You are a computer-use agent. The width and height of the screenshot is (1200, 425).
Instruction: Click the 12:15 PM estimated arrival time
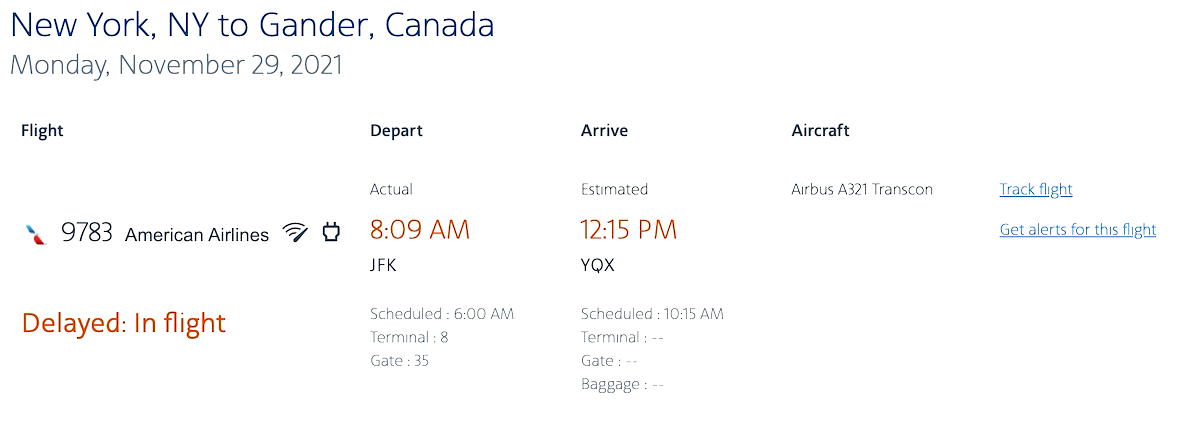click(629, 230)
